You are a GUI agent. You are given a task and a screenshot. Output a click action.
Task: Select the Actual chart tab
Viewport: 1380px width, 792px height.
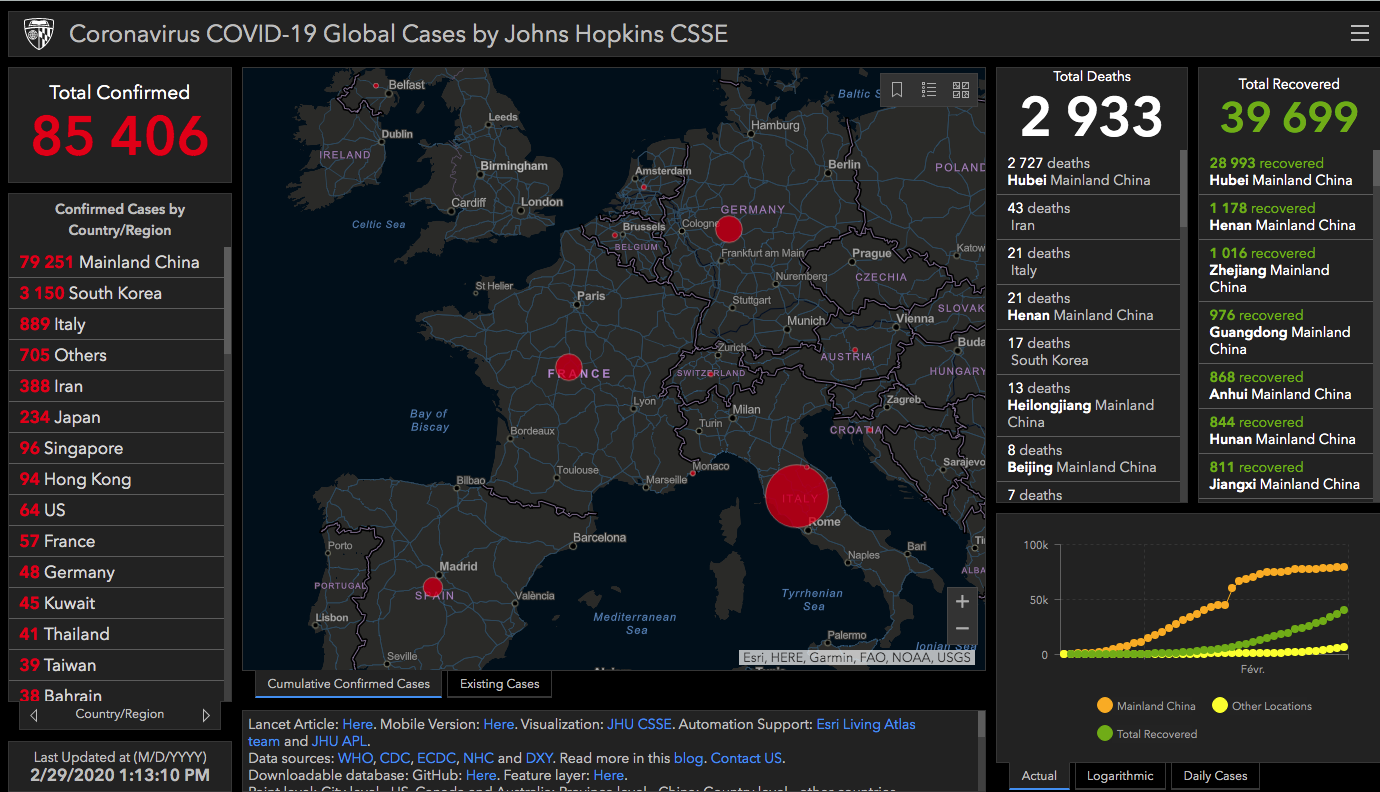tap(1039, 776)
